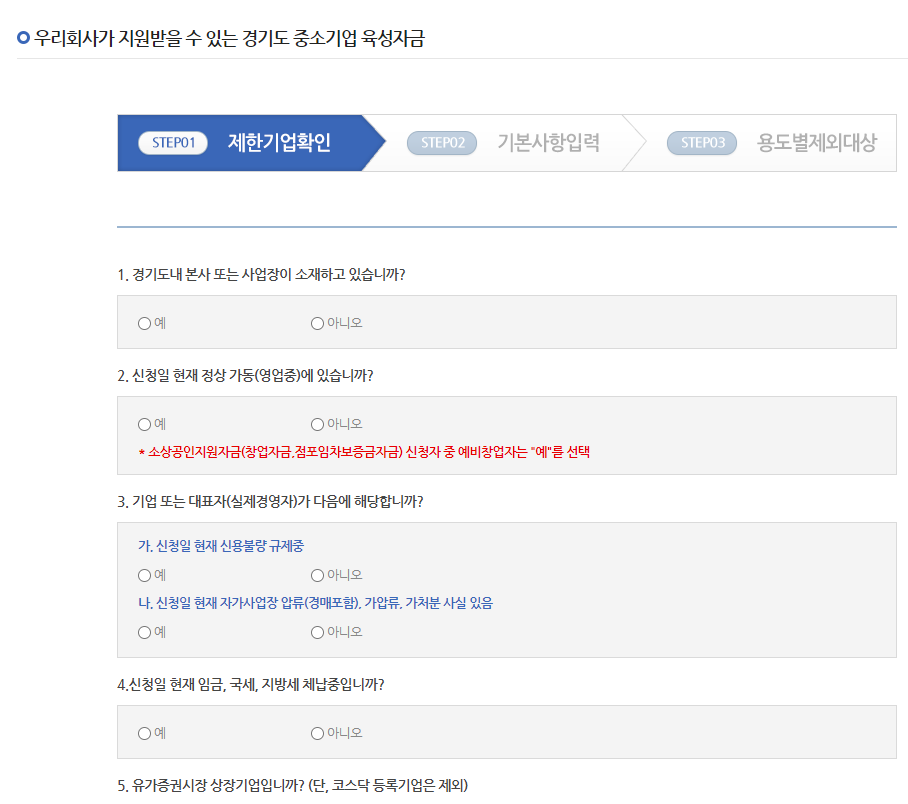Viewport: 908px width, 804px height.
Task: Click the page title 경기도 중소기업 육성자금
Action: point(229,38)
